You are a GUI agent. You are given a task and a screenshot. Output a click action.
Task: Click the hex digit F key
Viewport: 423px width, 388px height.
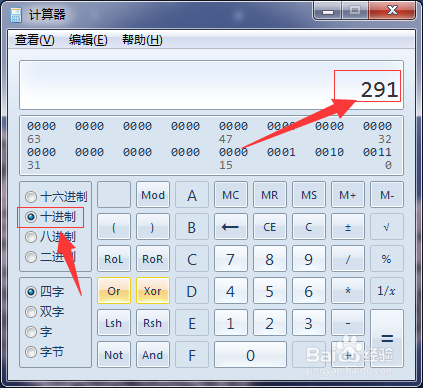[192, 355]
